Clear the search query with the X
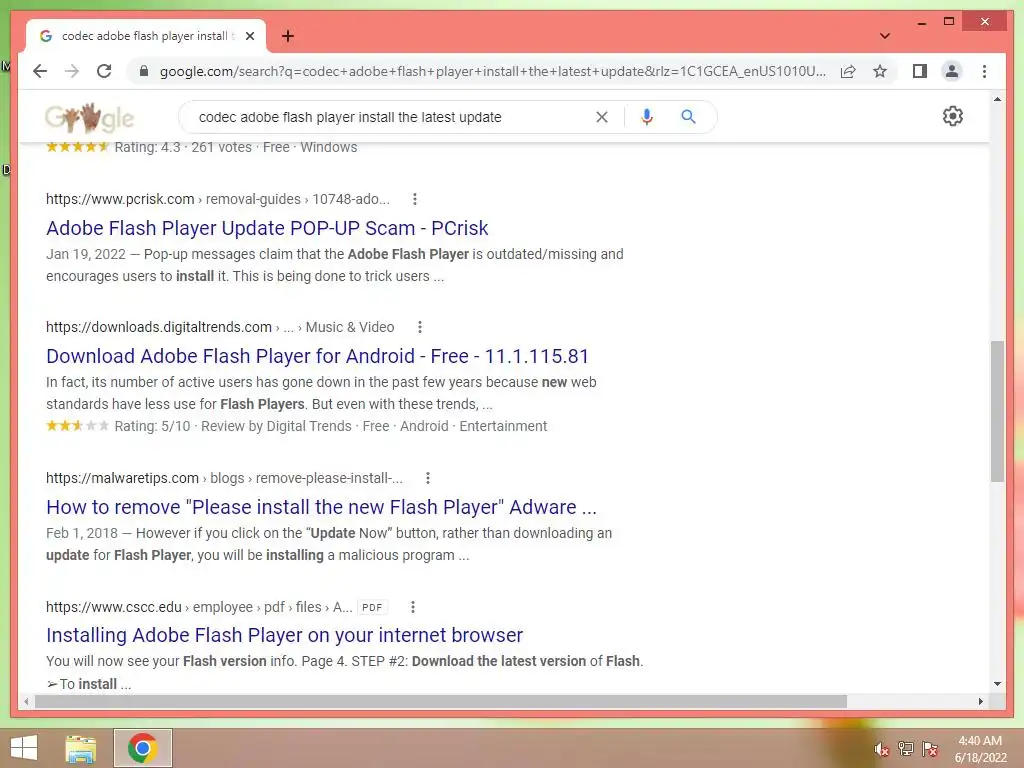Image resolution: width=1024 pixels, height=768 pixels. pyautogui.click(x=601, y=117)
